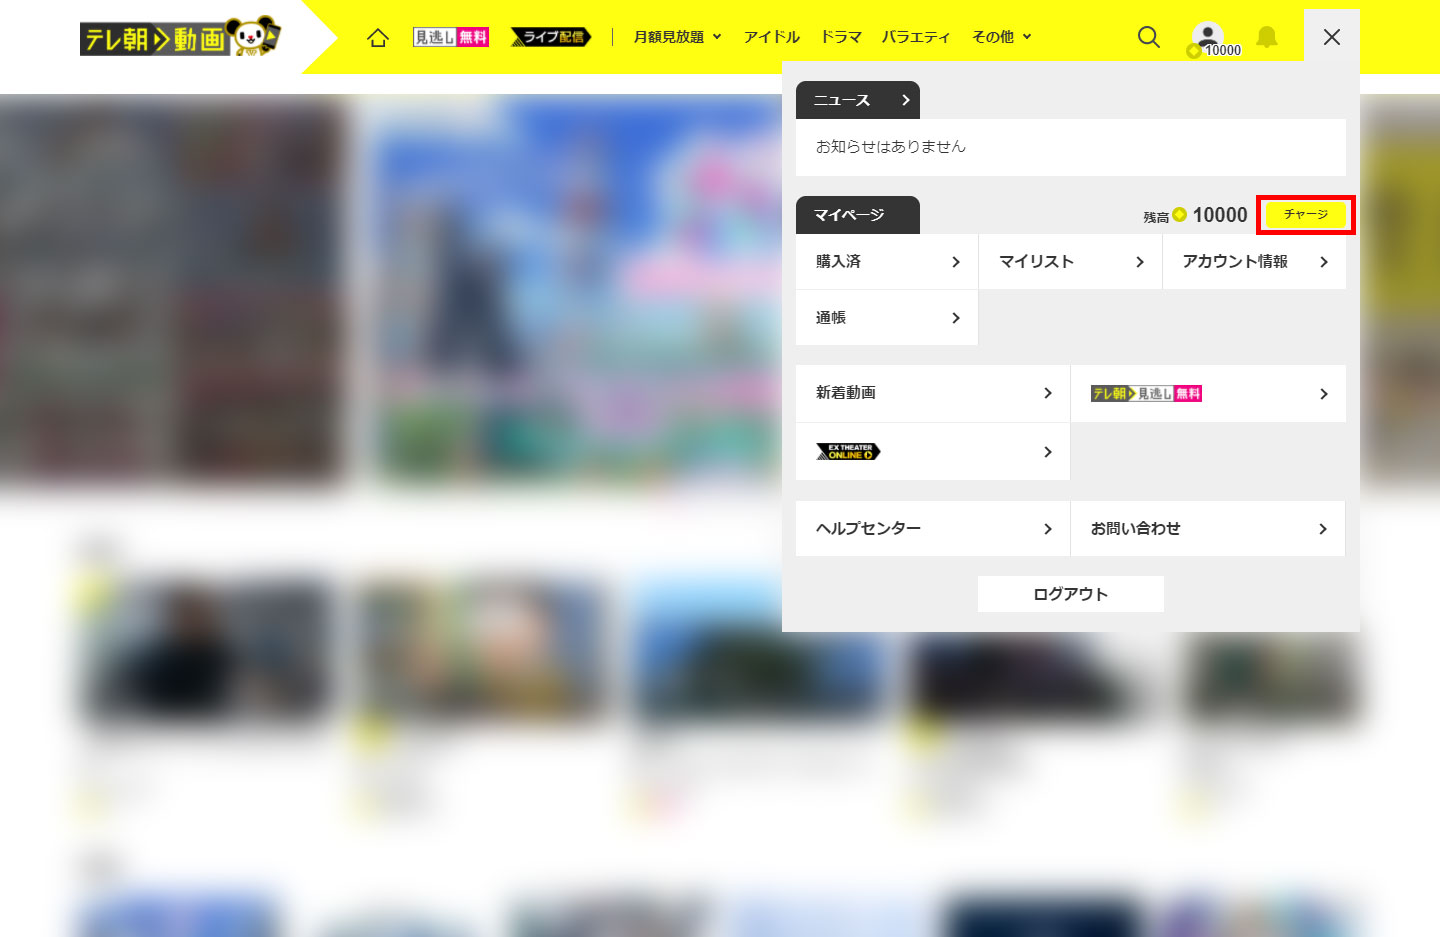
Task: Open the ヘルプセンター link
Action: 932,528
